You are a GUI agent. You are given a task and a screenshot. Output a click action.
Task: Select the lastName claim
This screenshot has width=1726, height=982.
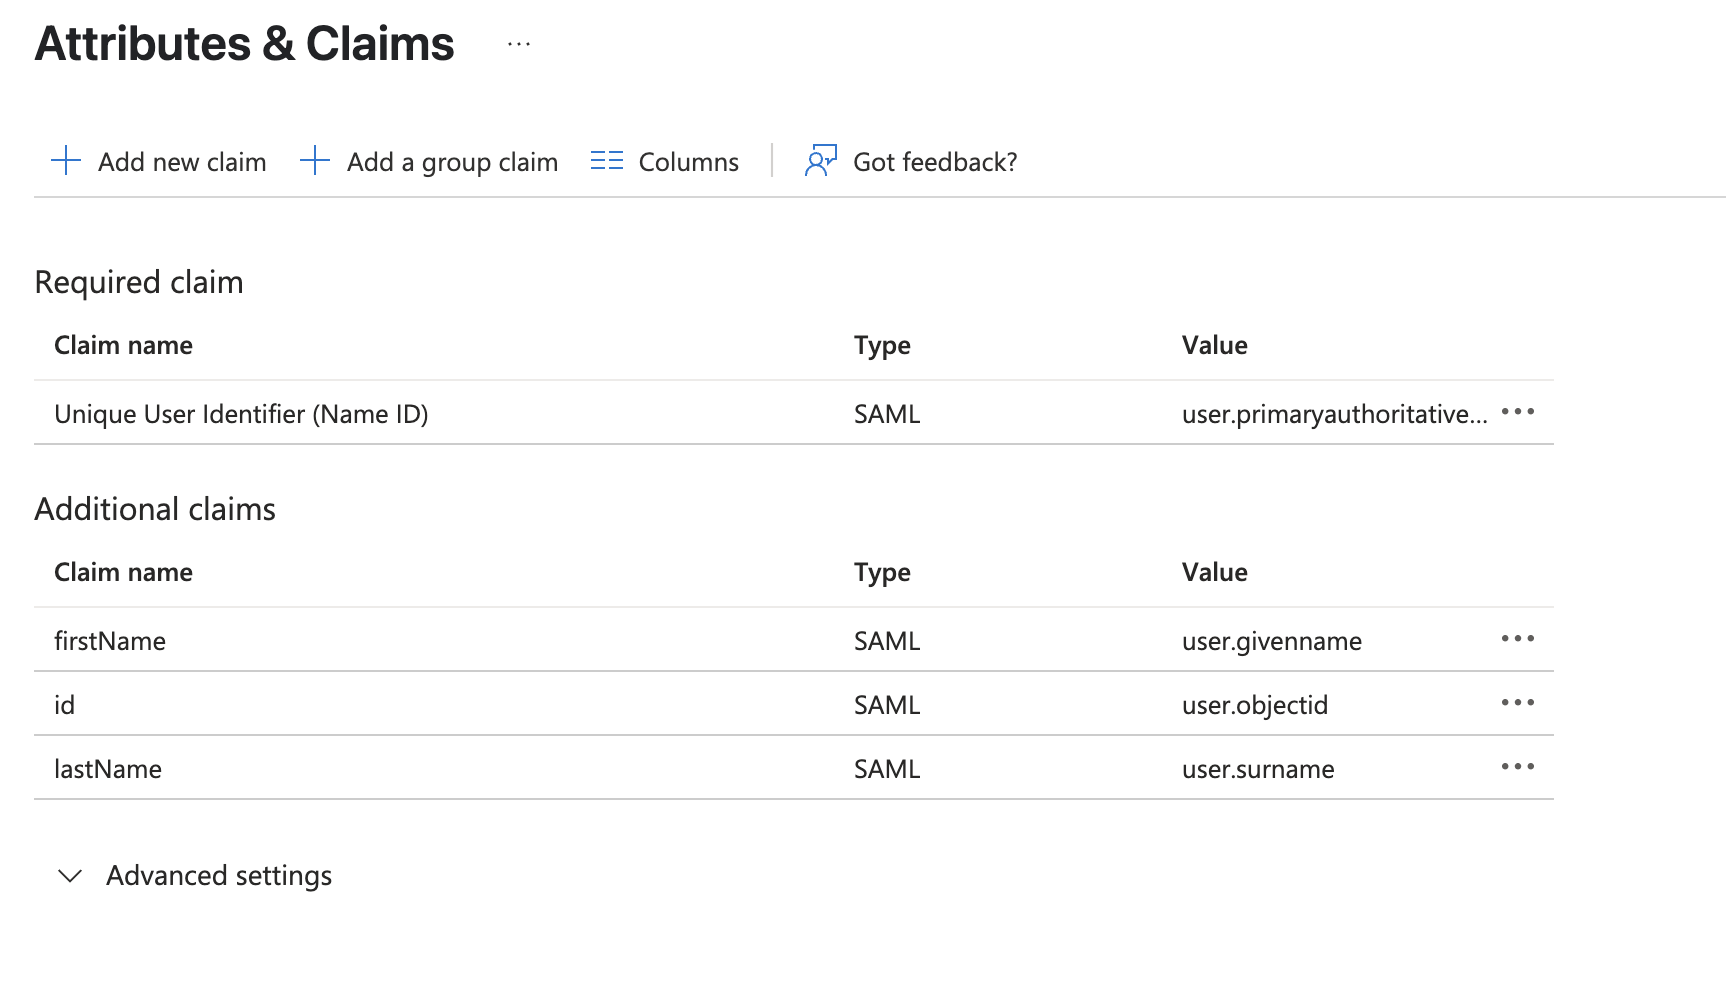point(108,768)
